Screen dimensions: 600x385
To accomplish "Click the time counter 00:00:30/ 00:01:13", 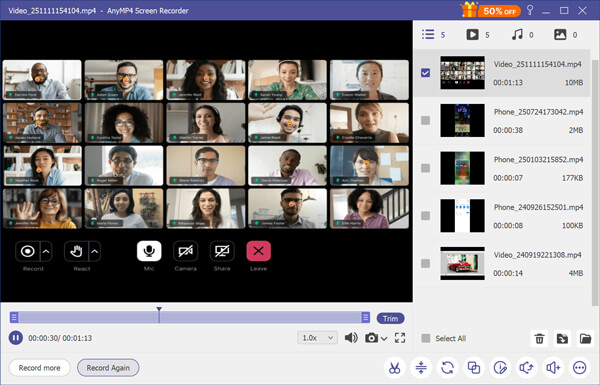I will click(60, 338).
